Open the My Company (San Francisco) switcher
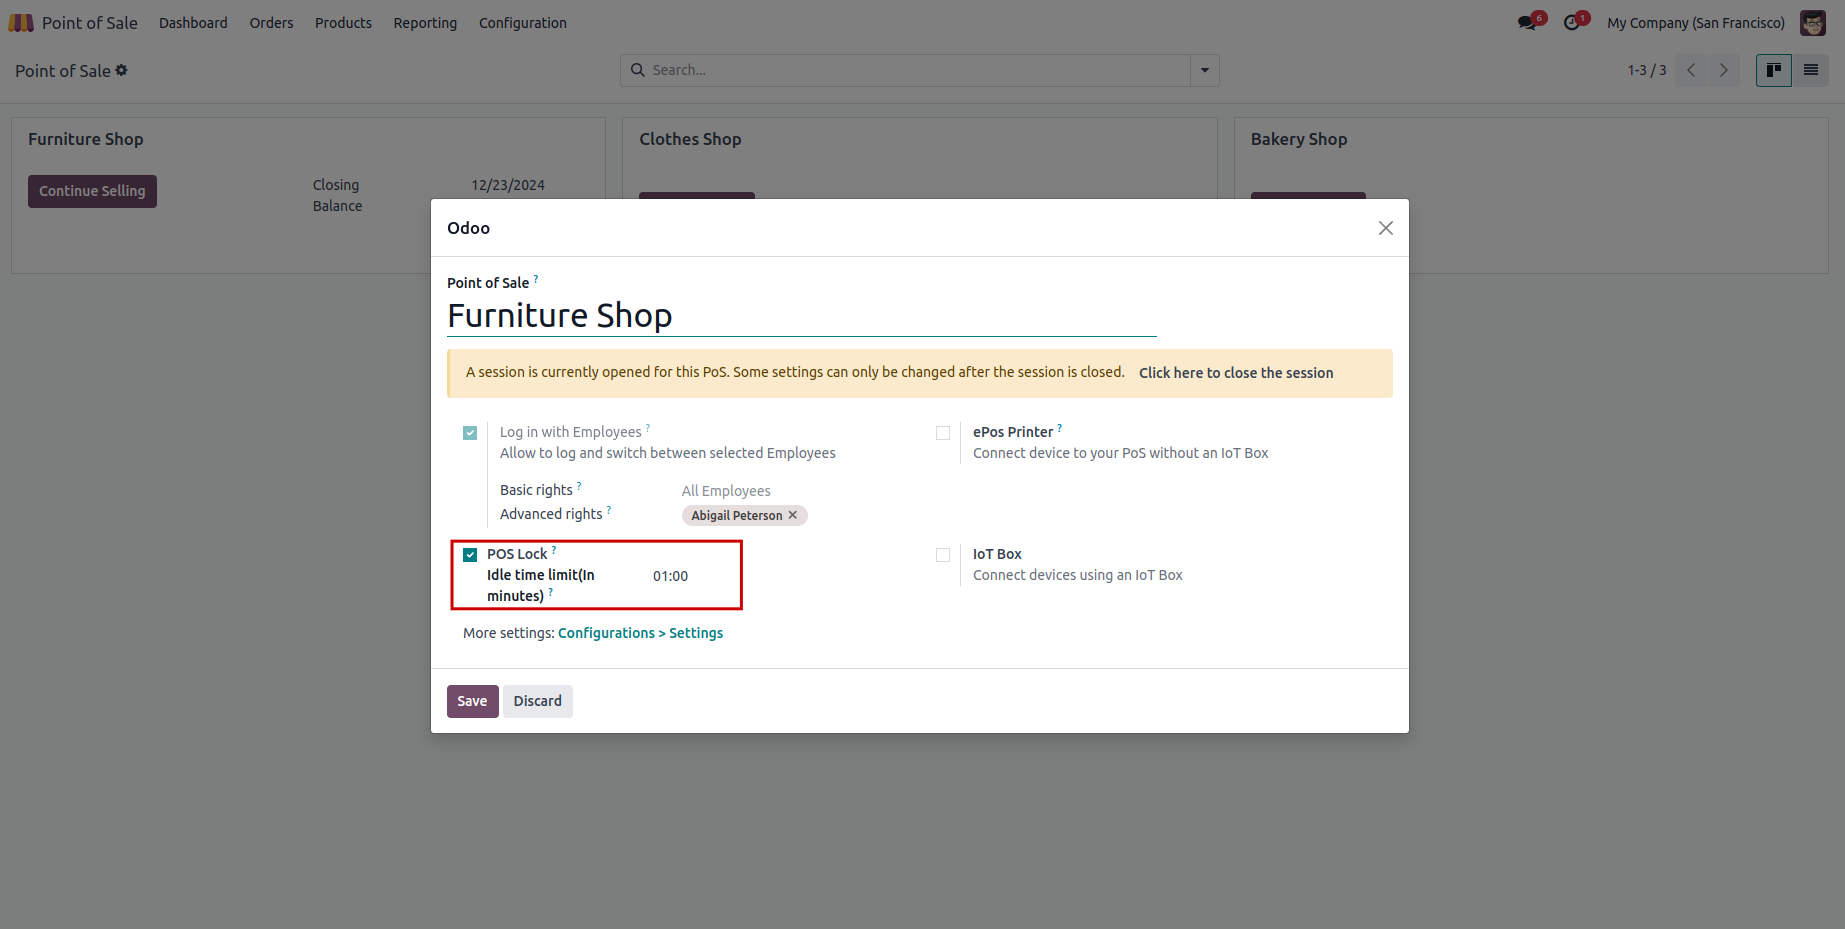 click(x=1695, y=22)
